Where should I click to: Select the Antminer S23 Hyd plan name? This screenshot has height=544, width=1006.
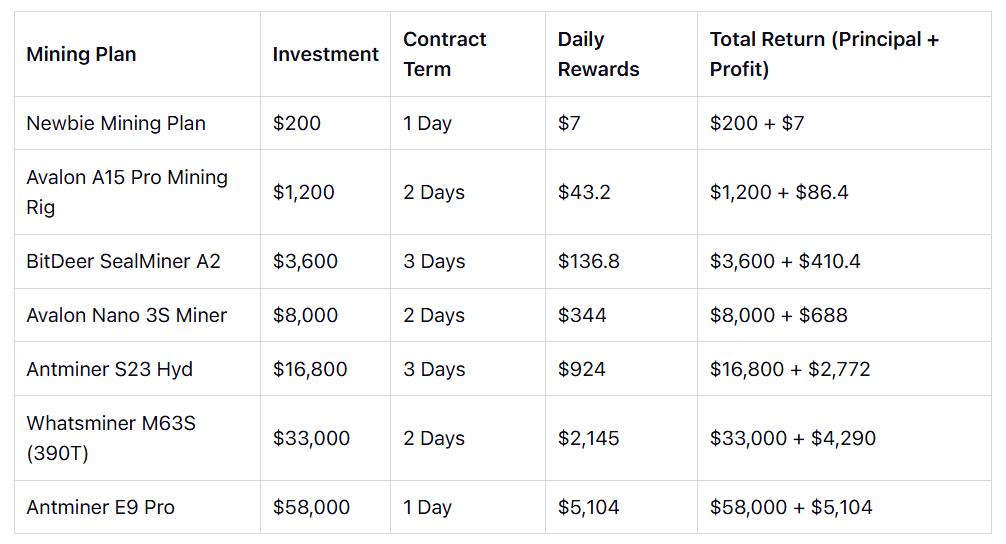109,369
